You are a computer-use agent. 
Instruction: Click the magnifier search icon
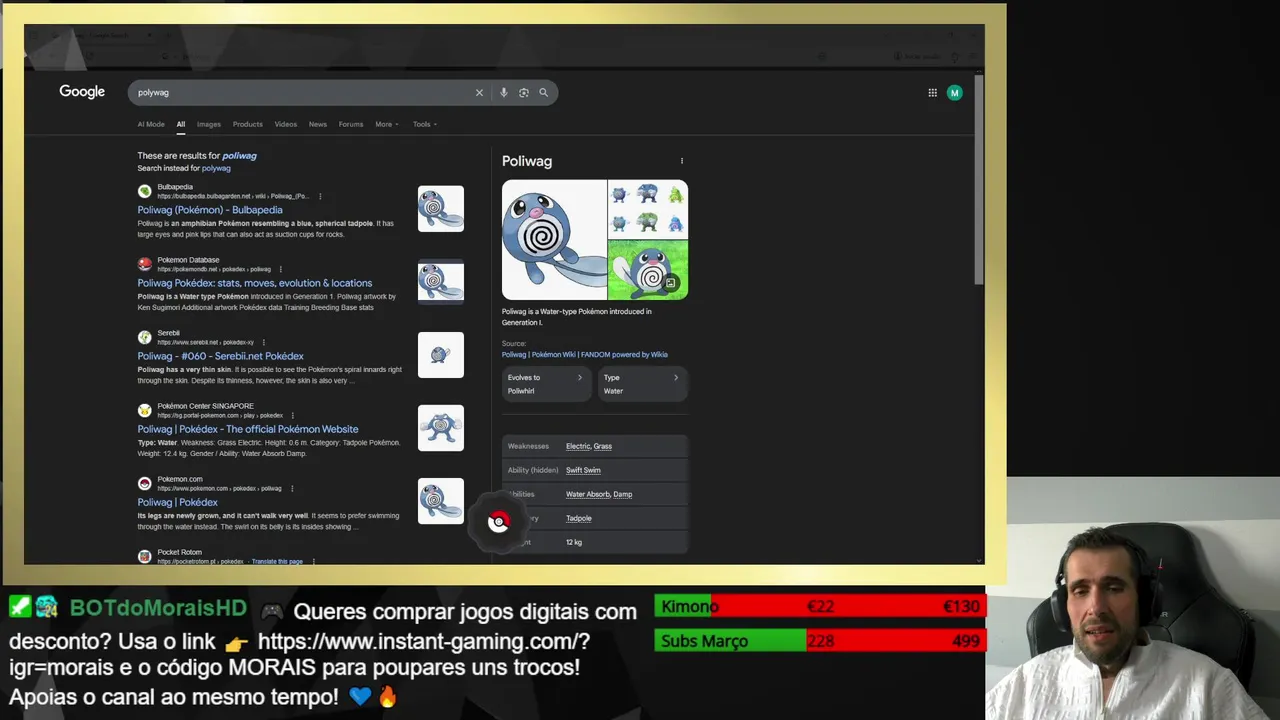coord(544,93)
